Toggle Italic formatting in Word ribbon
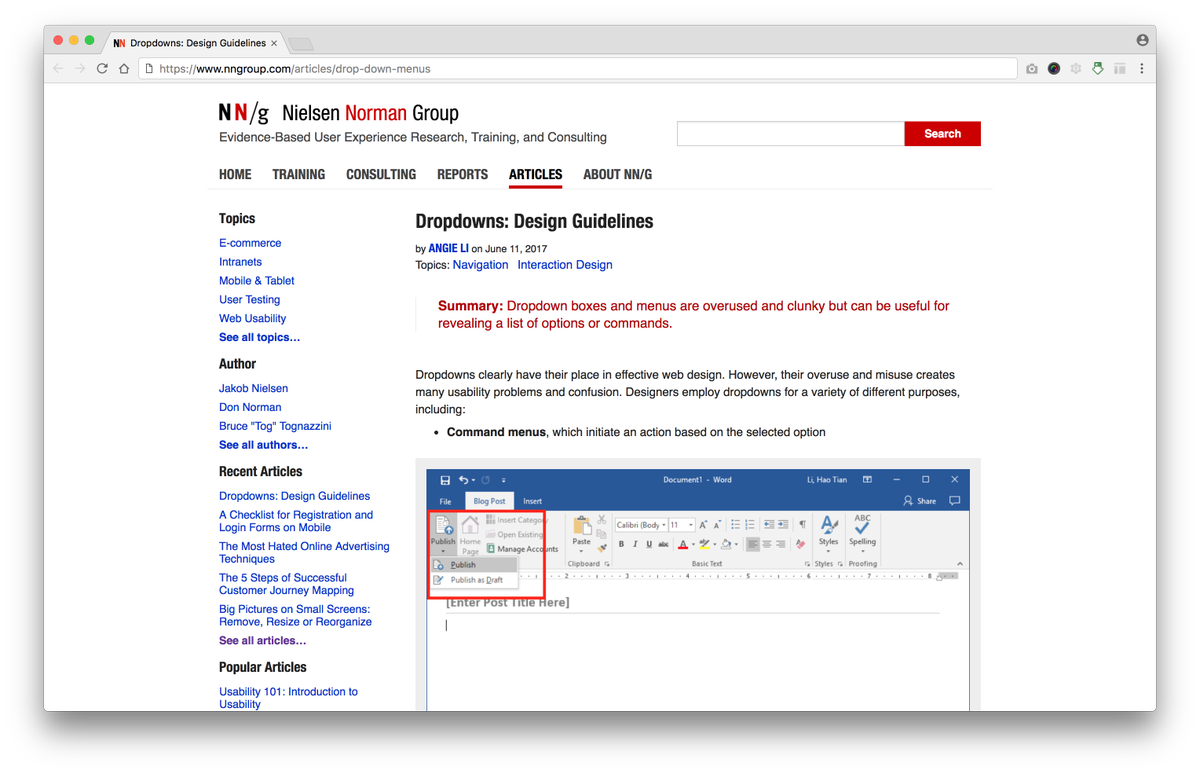The image size is (1200, 774). pos(635,544)
